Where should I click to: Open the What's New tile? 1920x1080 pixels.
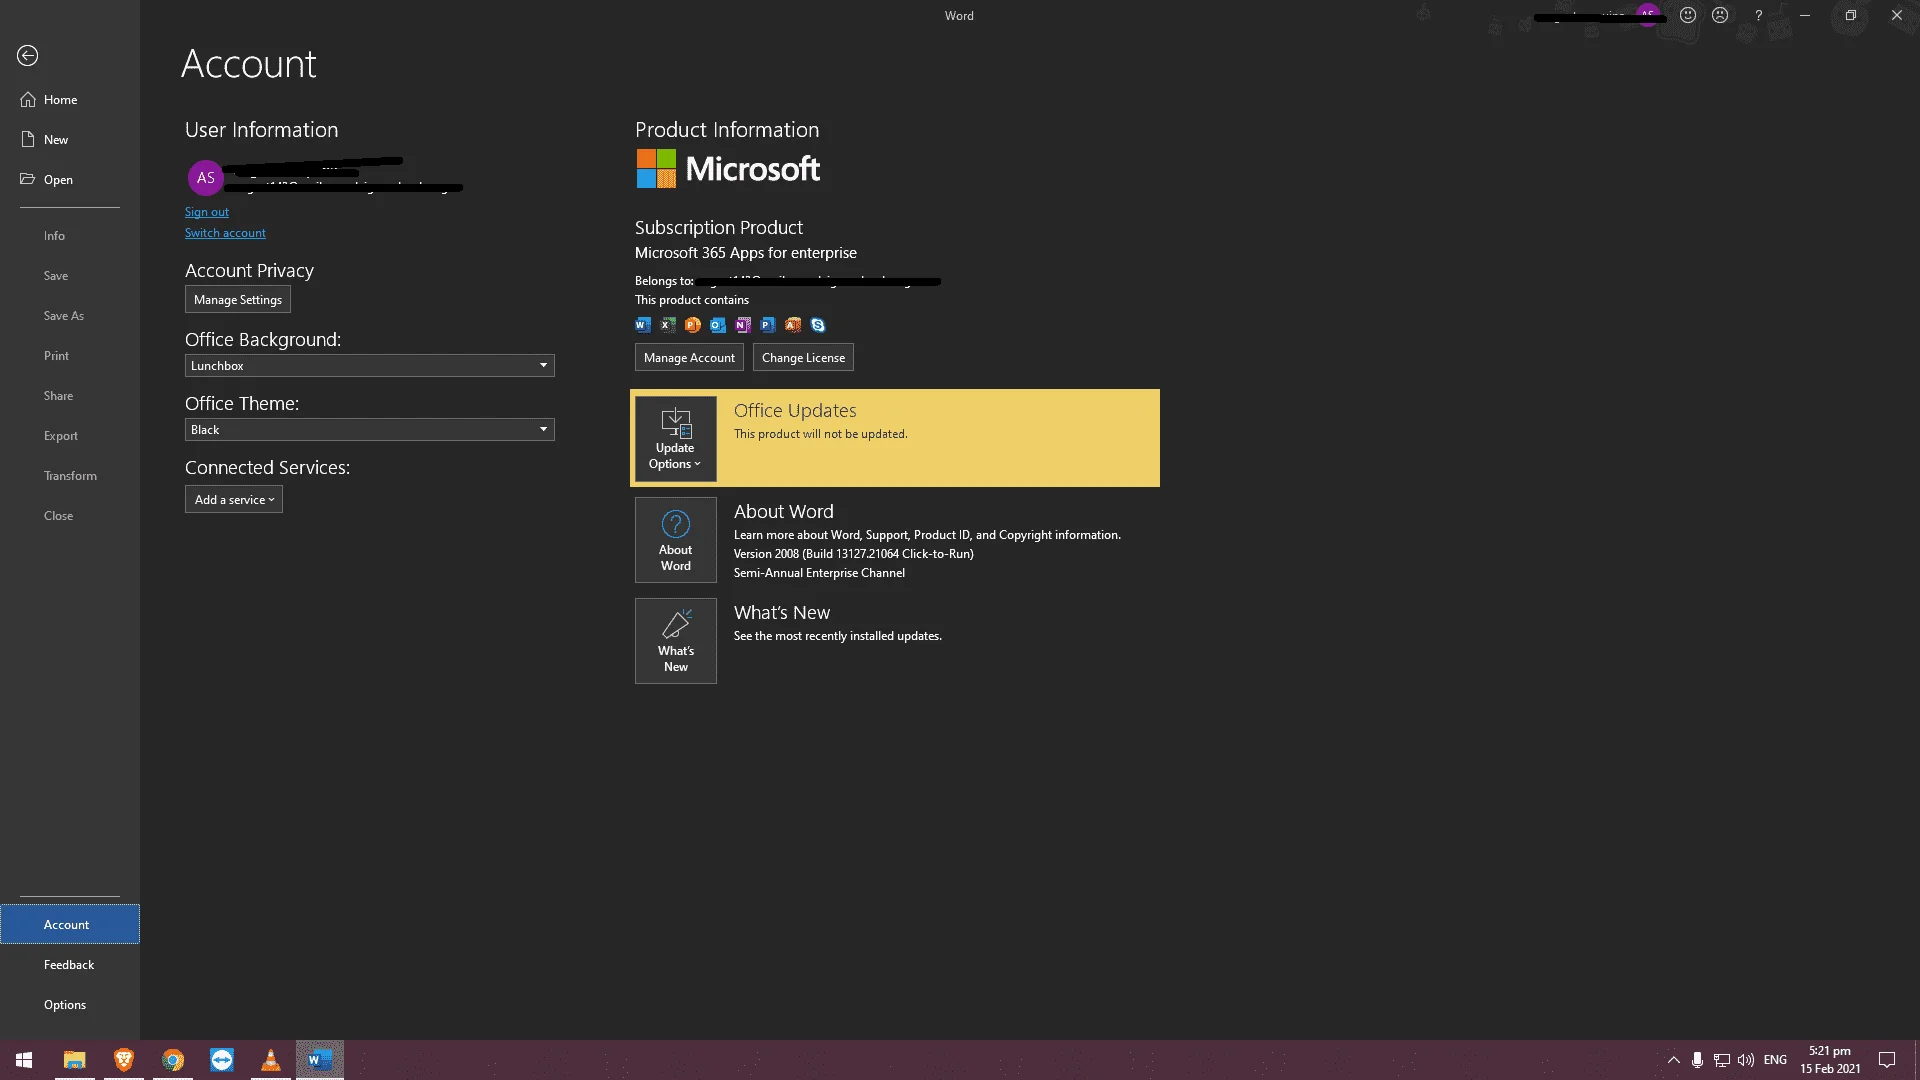(x=676, y=641)
